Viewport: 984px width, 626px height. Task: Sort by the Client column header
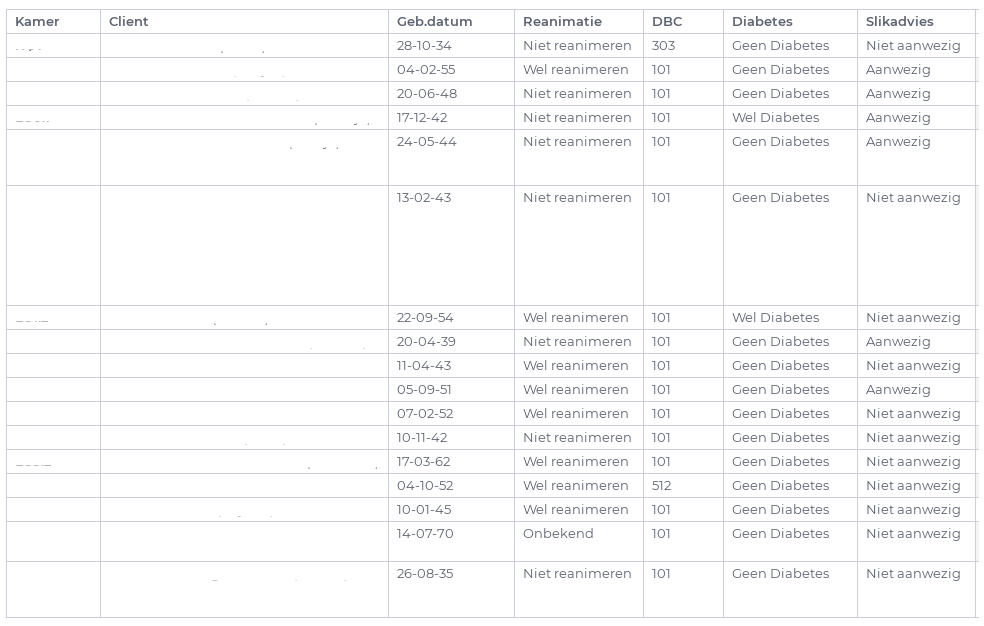[x=128, y=22]
